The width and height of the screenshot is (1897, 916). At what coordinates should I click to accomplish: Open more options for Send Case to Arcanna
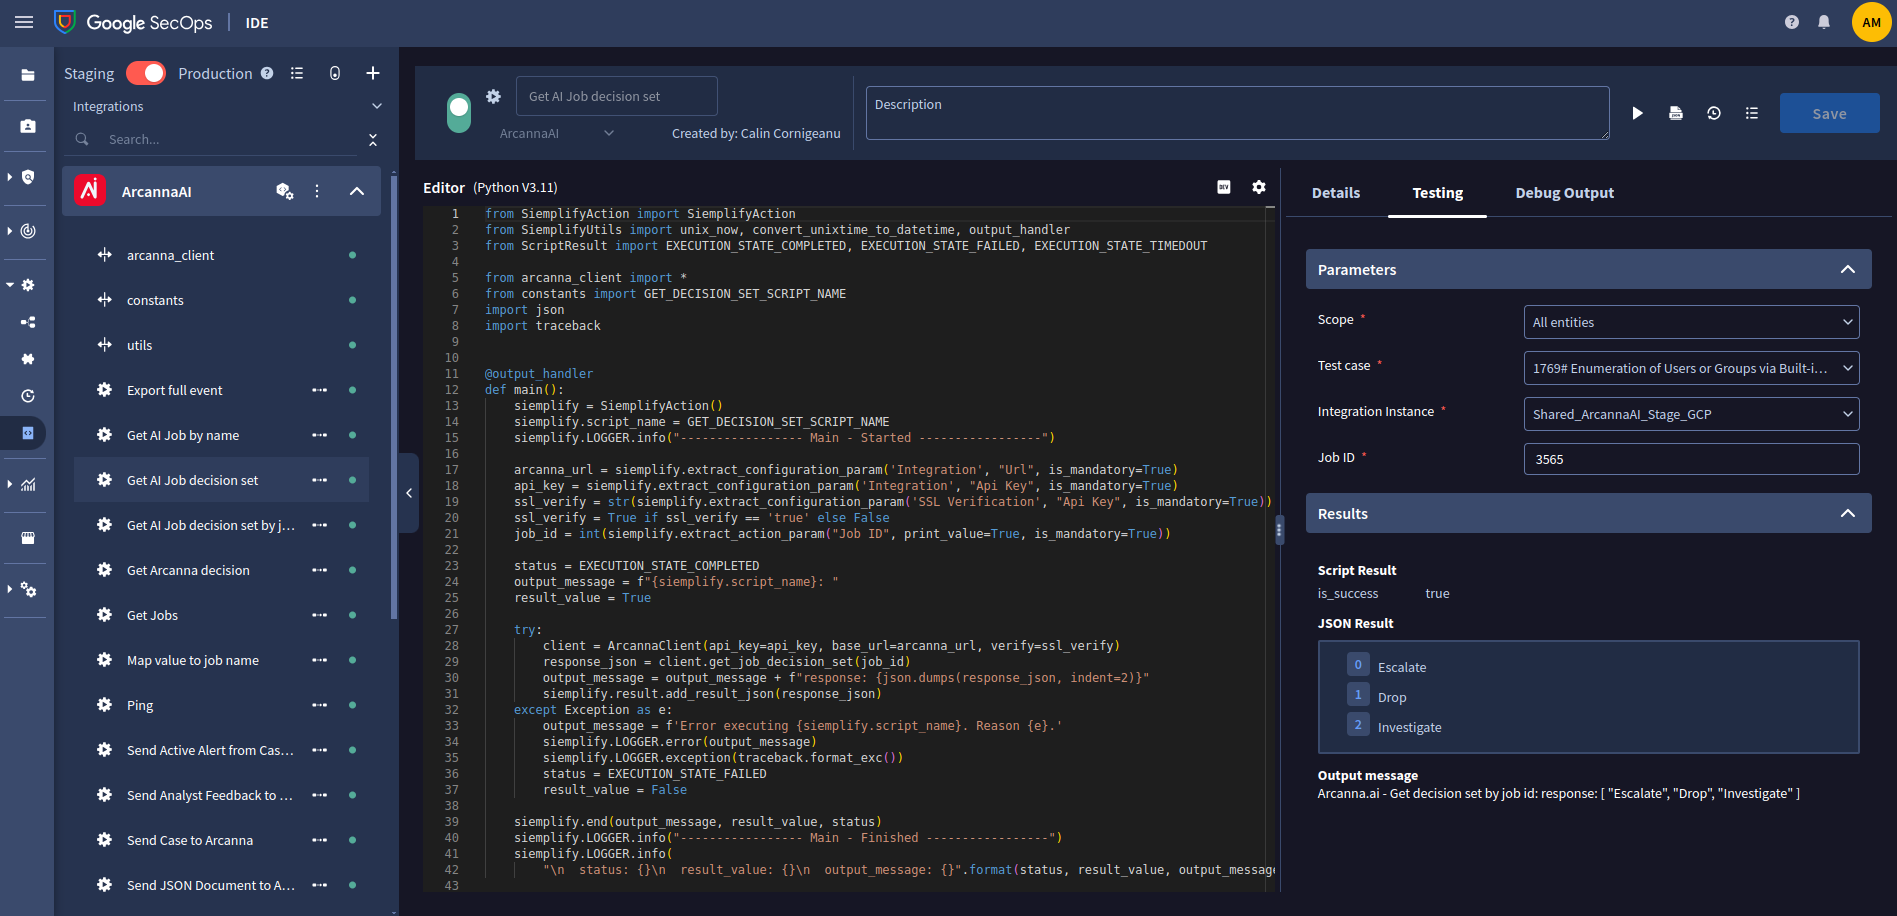[x=320, y=840]
